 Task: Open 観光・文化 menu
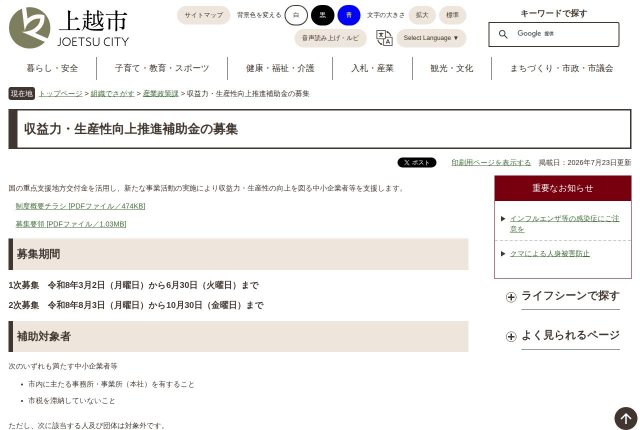(x=452, y=68)
